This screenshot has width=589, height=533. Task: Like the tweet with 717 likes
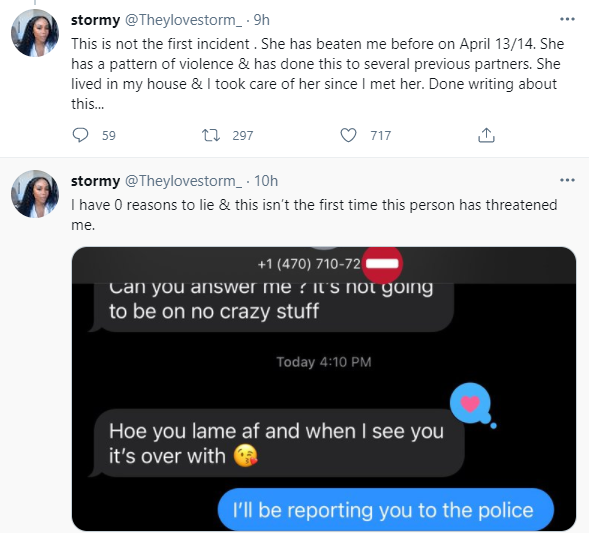348,135
